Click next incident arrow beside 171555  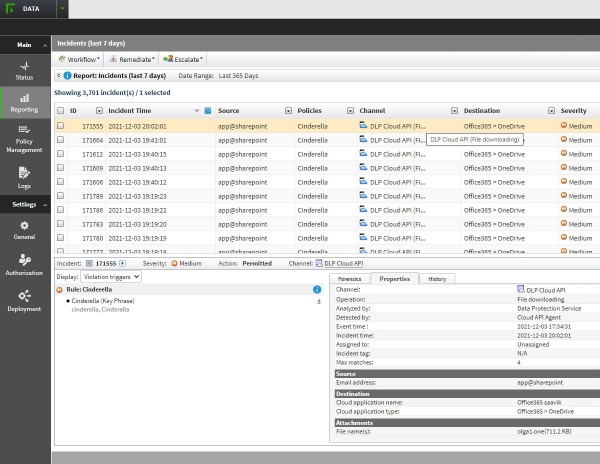123,263
